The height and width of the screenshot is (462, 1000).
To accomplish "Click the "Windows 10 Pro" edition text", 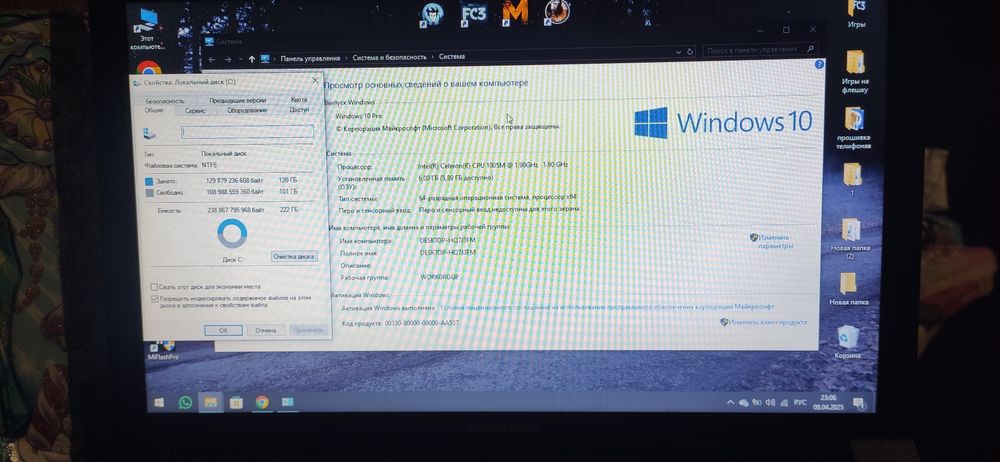I will click(358, 116).
